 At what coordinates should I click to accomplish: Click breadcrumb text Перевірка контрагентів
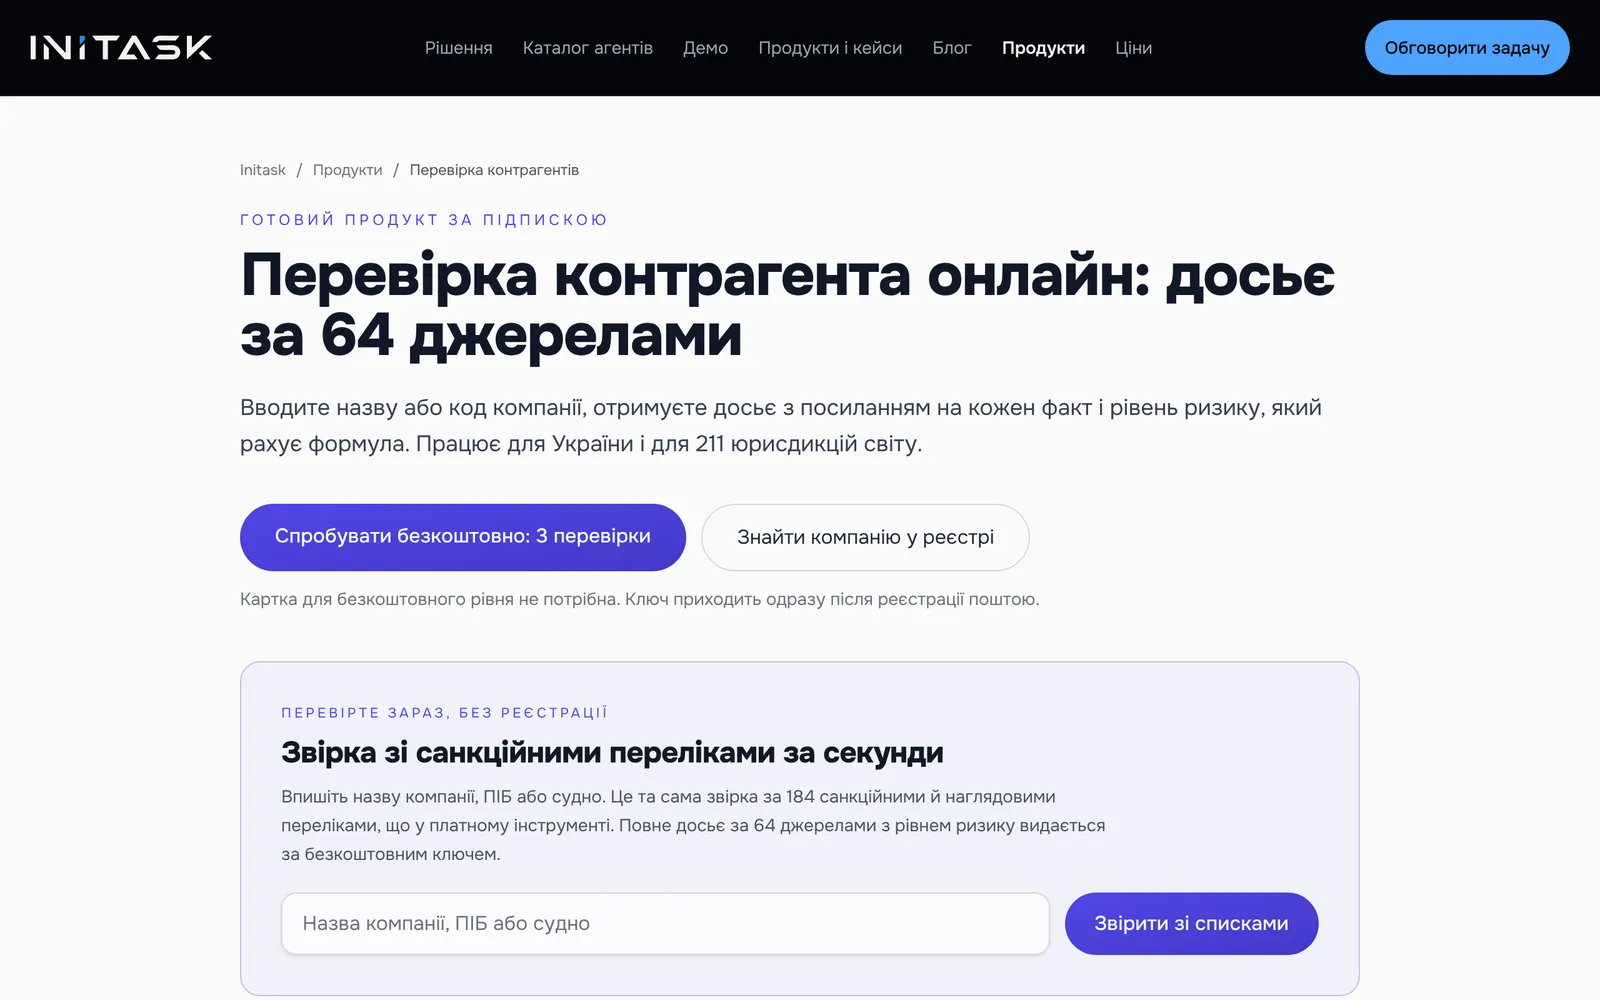(494, 170)
